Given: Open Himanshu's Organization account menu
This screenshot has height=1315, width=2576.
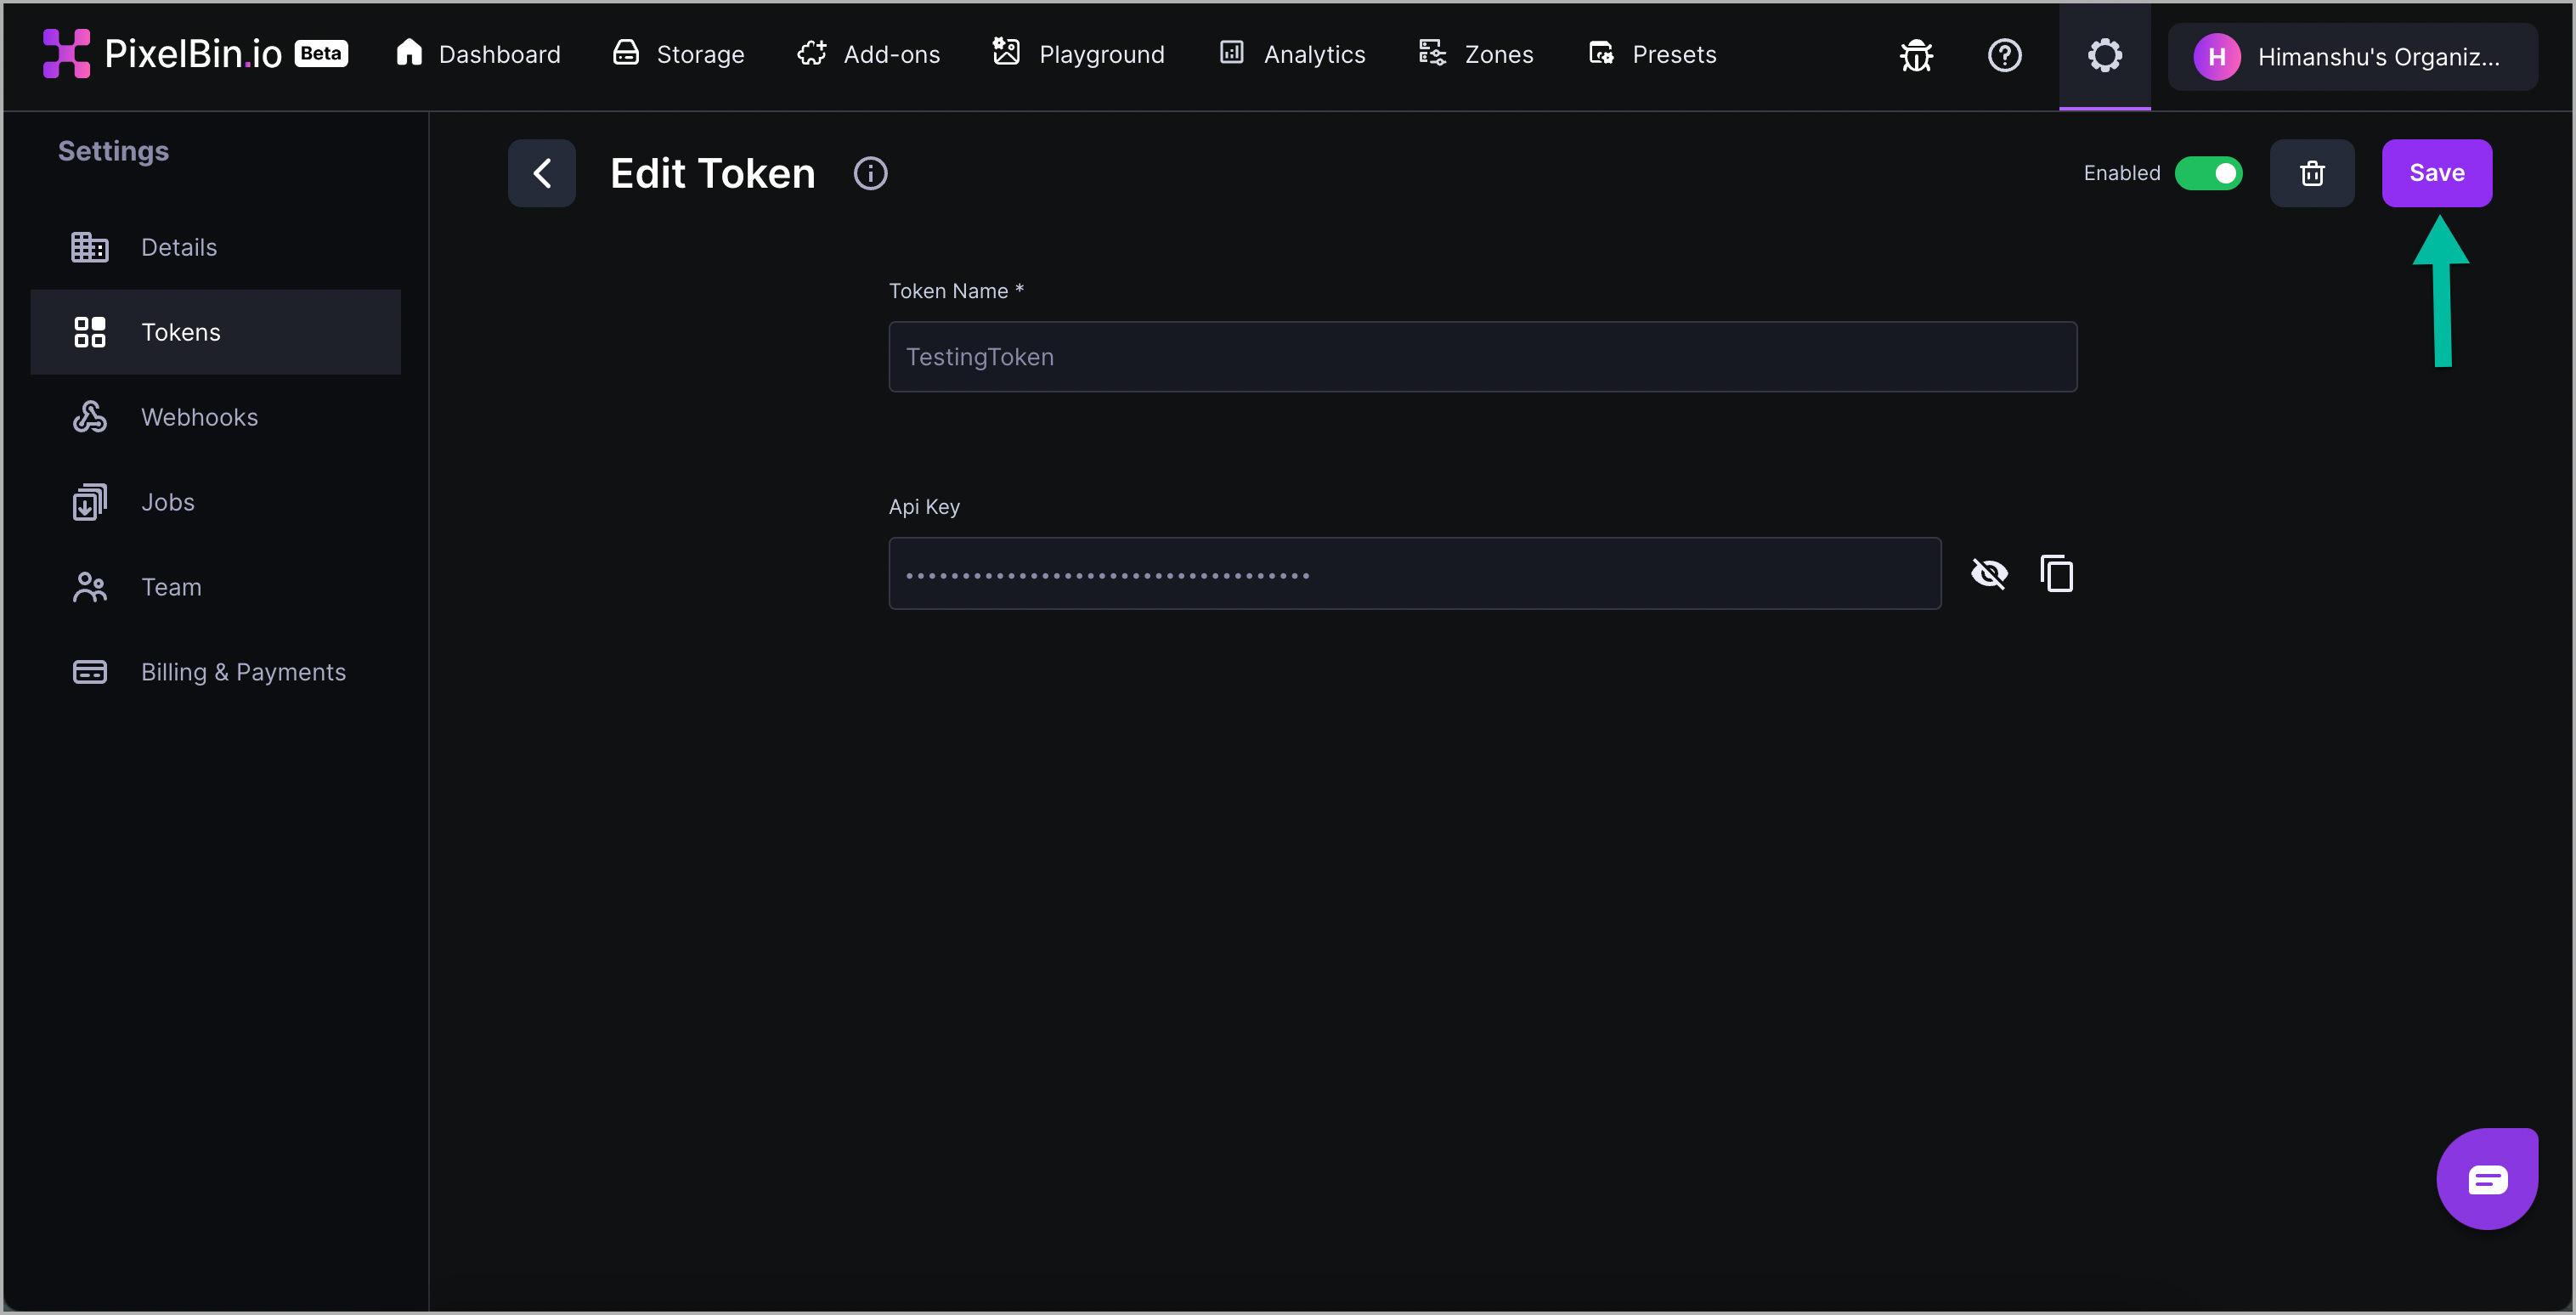Looking at the screenshot, I should coord(2352,57).
